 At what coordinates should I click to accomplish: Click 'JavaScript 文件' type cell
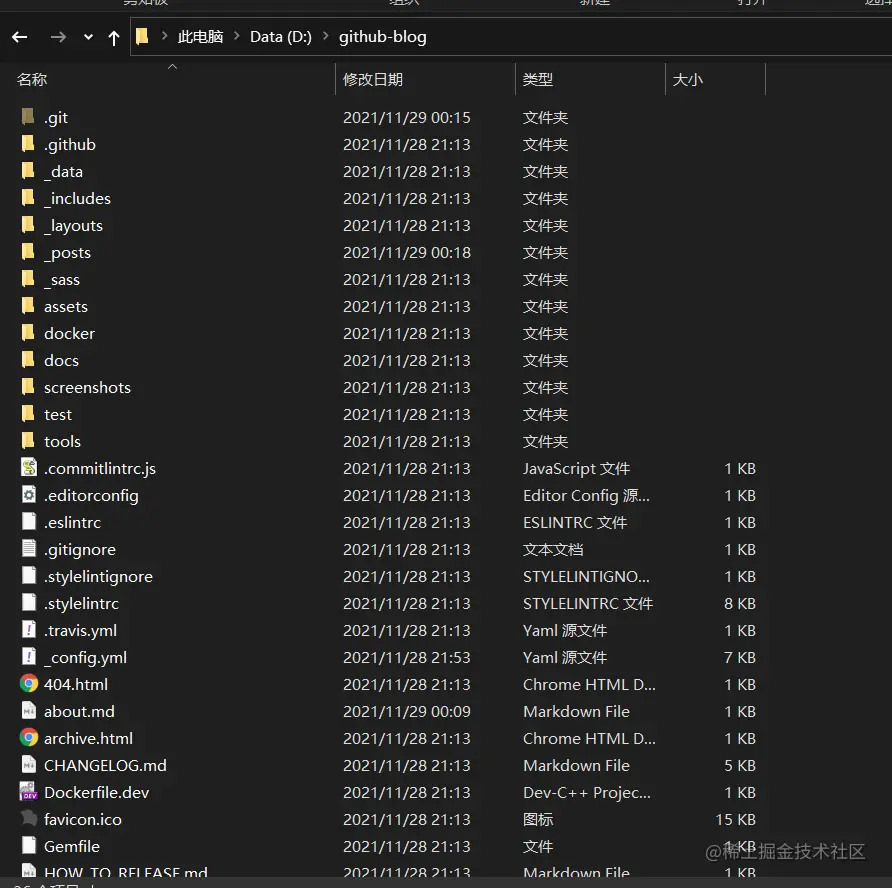click(576, 469)
